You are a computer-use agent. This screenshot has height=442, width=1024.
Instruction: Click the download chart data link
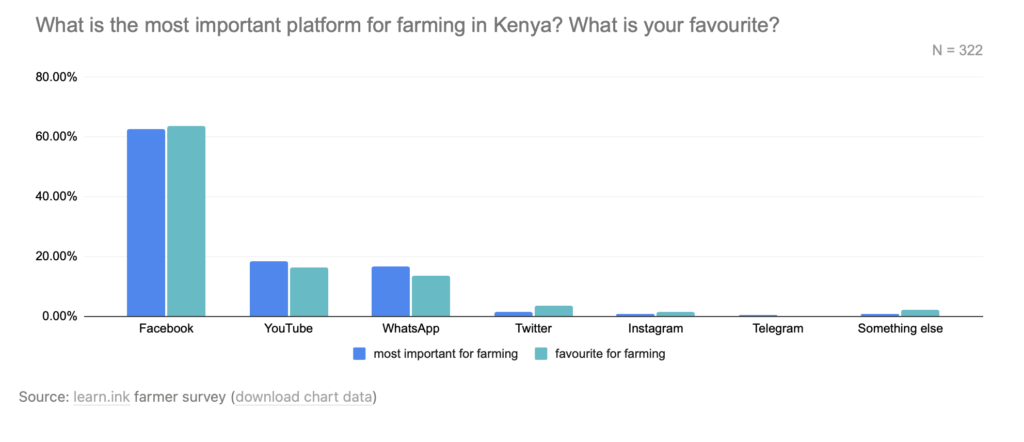[x=304, y=397]
